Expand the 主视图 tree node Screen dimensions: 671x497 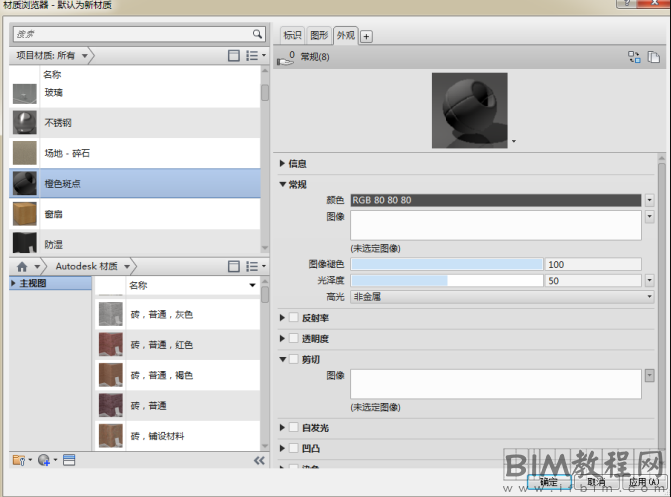point(14,285)
